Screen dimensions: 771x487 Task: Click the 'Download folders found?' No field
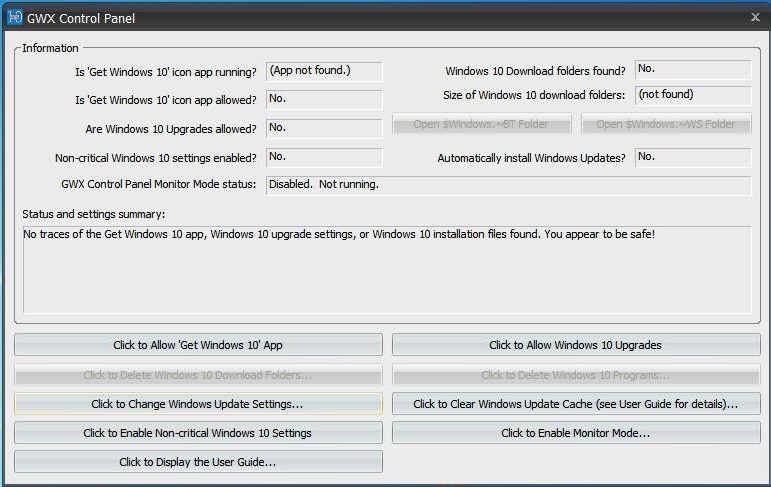click(x=693, y=69)
